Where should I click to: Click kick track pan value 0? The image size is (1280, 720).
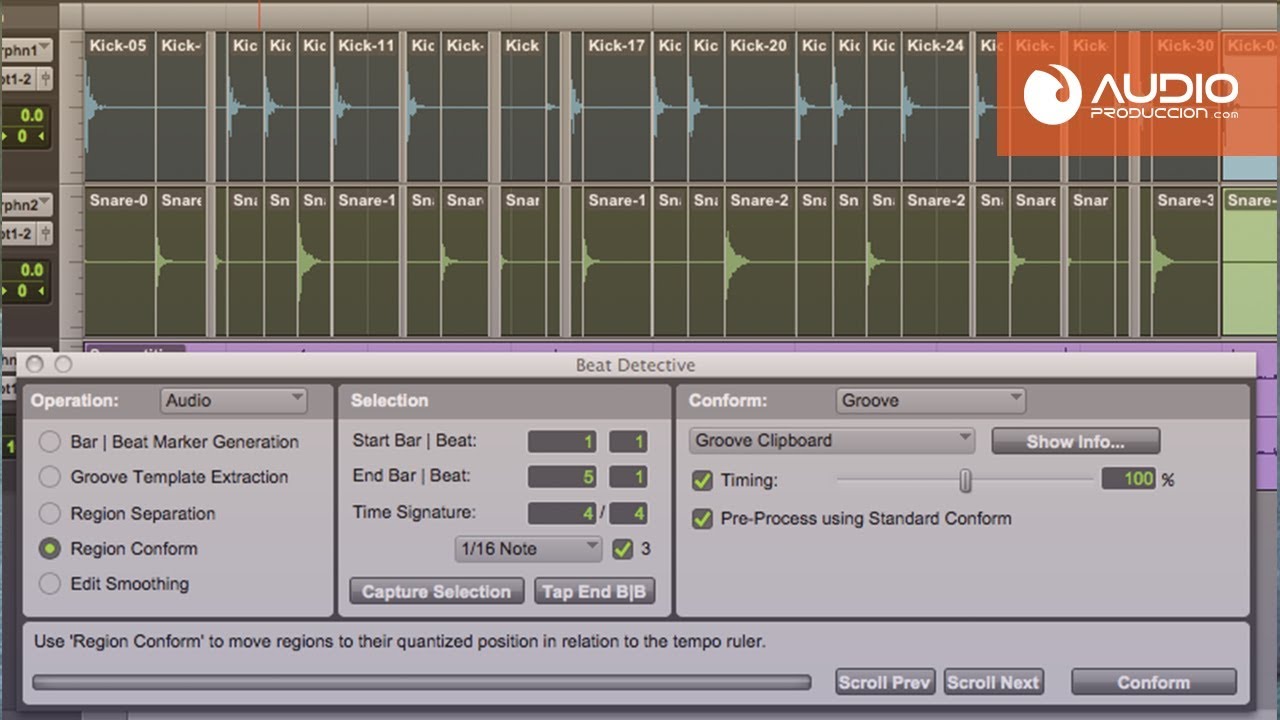click(x=24, y=136)
